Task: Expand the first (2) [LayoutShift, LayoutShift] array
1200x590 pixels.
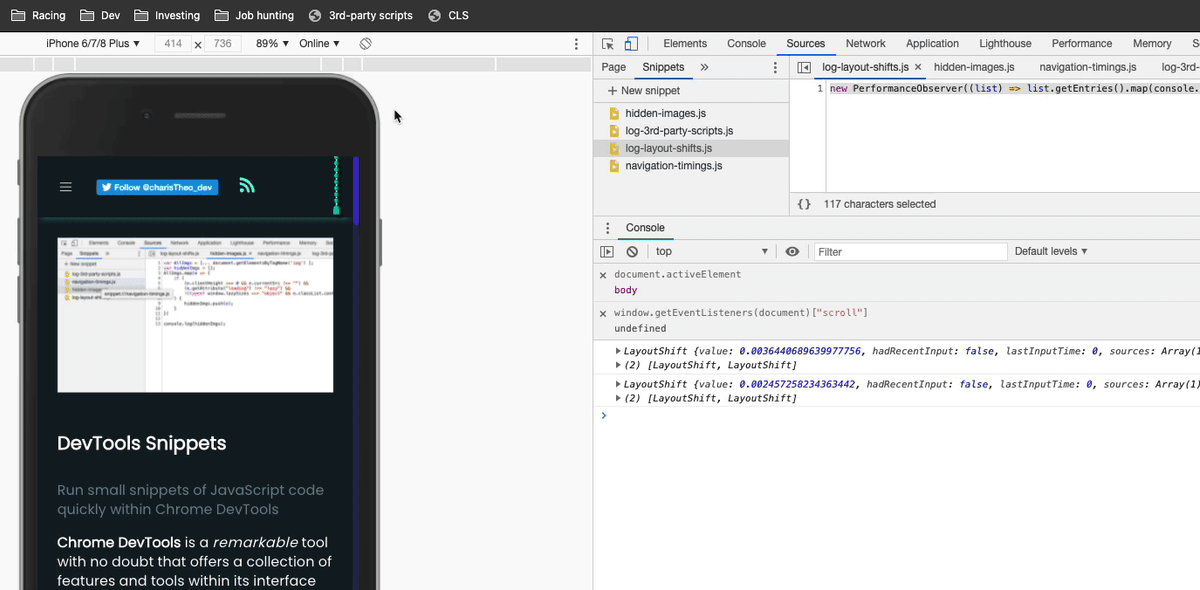Action: click(618, 365)
